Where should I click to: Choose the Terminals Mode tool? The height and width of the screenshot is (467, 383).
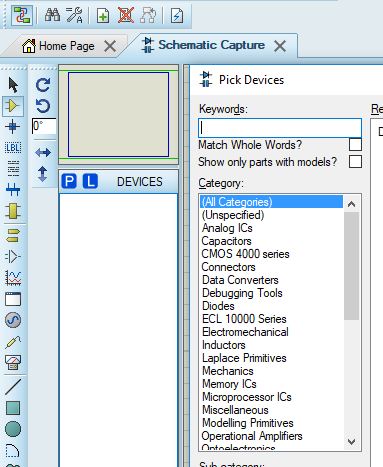click(13, 236)
